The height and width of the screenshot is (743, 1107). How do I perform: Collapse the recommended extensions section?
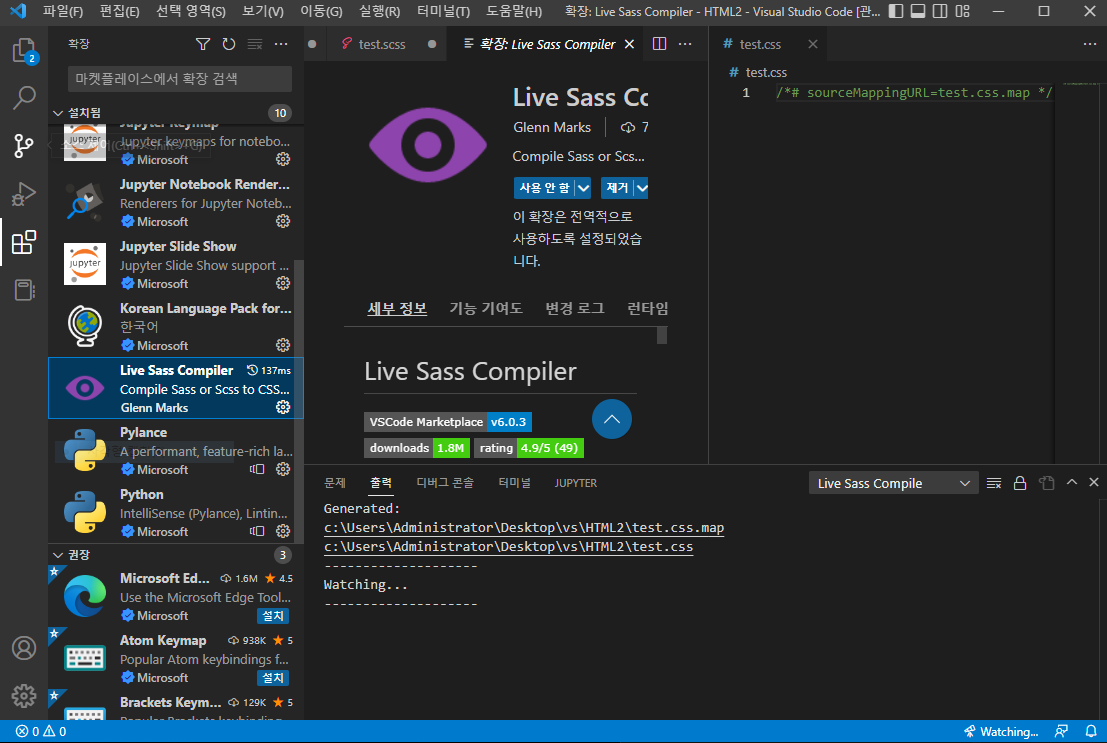pyautogui.click(x=58, y=555)
